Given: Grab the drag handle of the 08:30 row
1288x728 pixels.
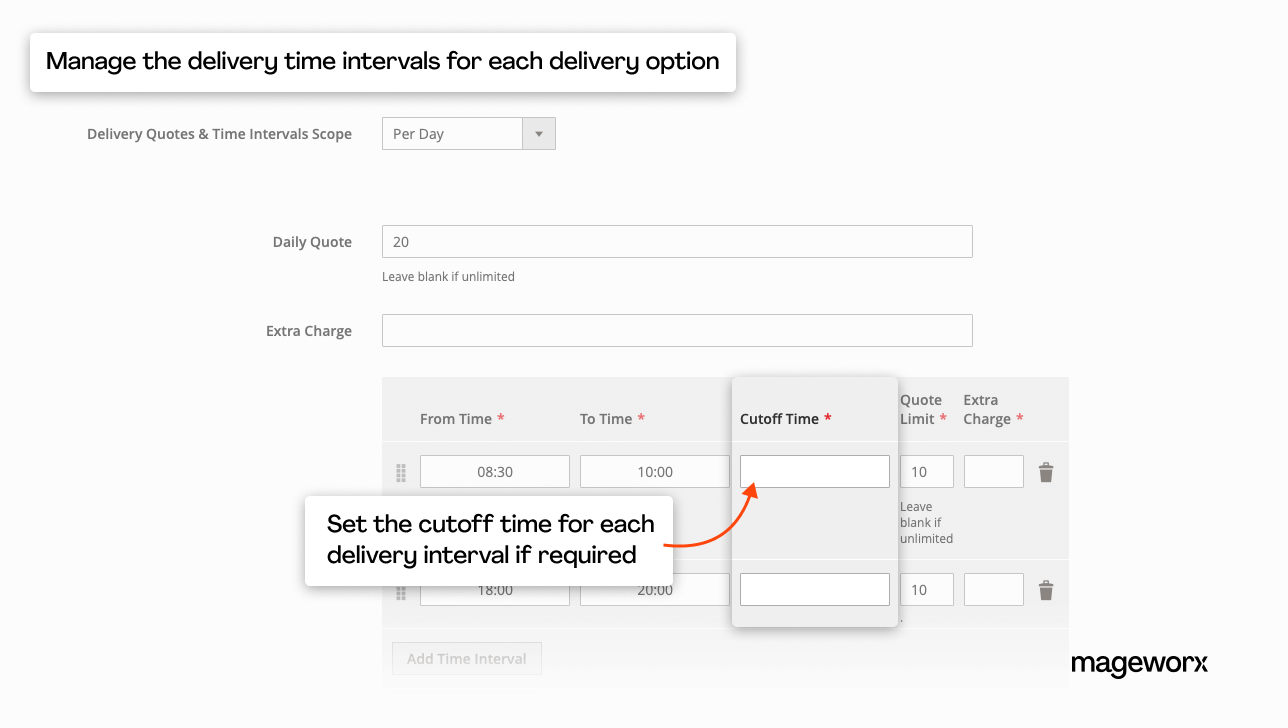Looking at the screenshot, I should (401, 472).
